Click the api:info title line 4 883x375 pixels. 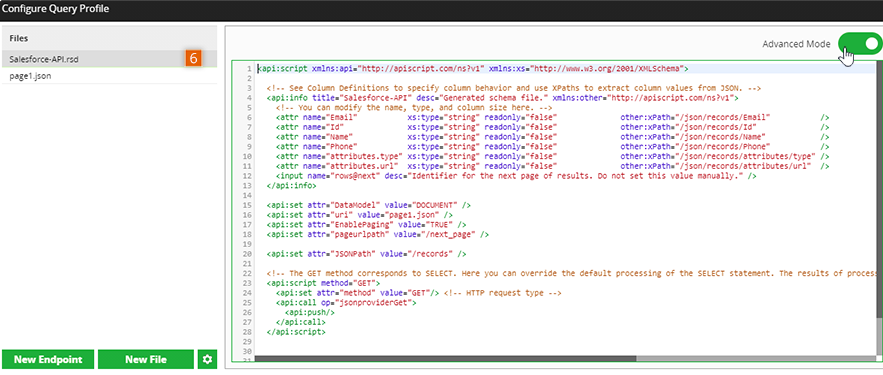pos(503,98)
